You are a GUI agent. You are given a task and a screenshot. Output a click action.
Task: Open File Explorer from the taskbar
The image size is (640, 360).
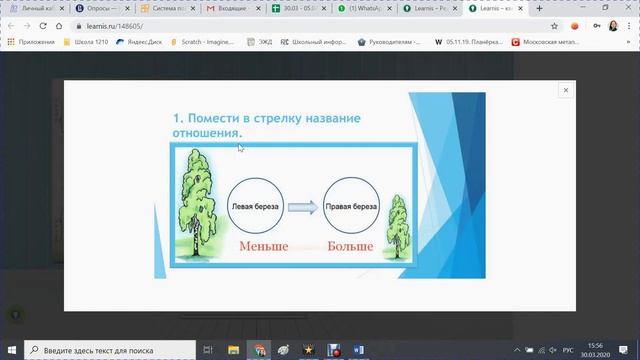click(233, 350)
